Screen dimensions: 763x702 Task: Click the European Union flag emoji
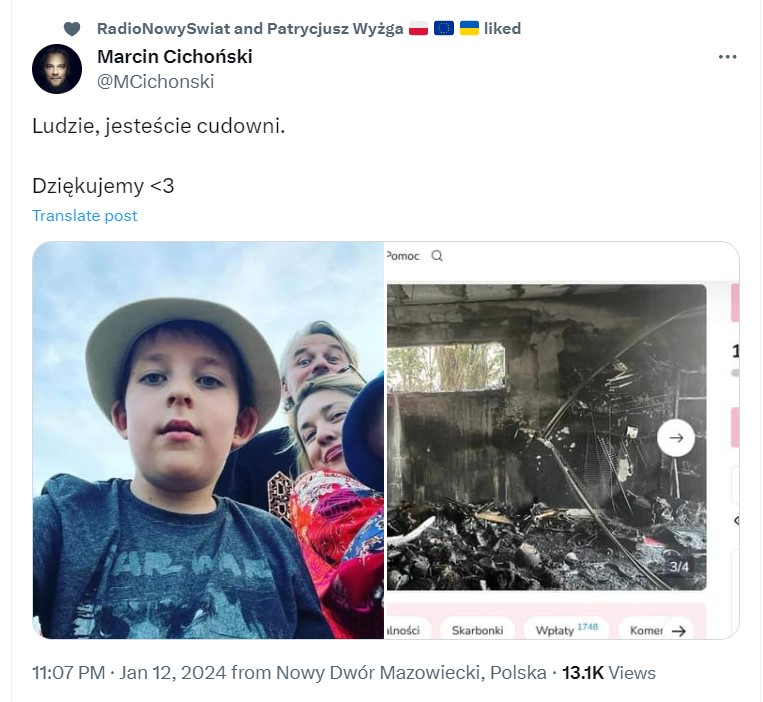coord(443,28)
